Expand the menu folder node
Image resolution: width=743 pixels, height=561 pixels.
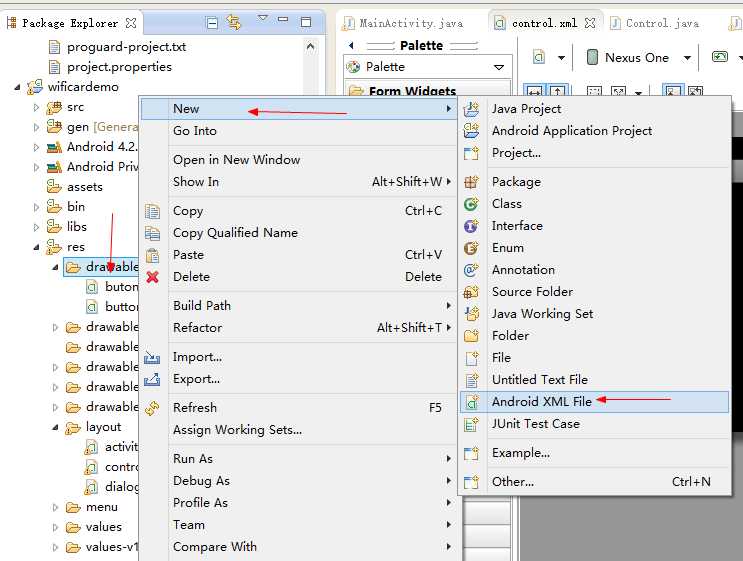click(55, 507)
